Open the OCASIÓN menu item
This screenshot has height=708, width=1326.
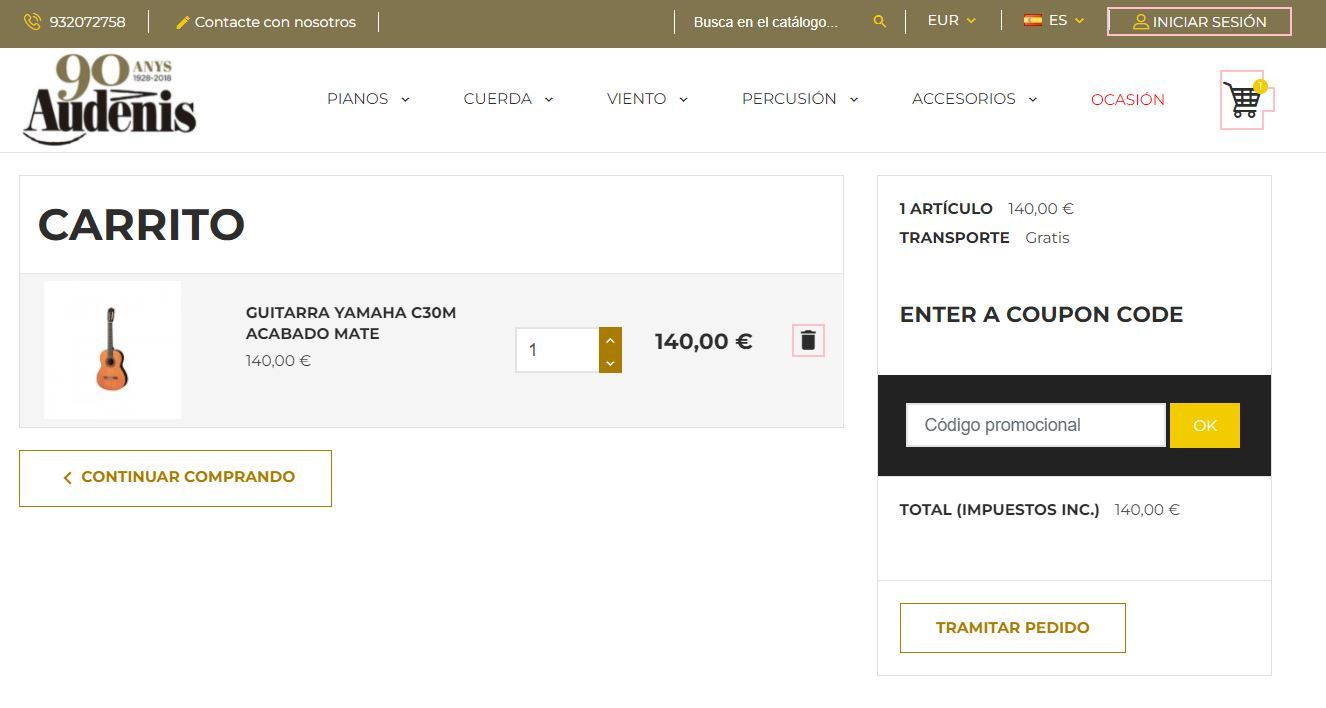click(1127, 99)
